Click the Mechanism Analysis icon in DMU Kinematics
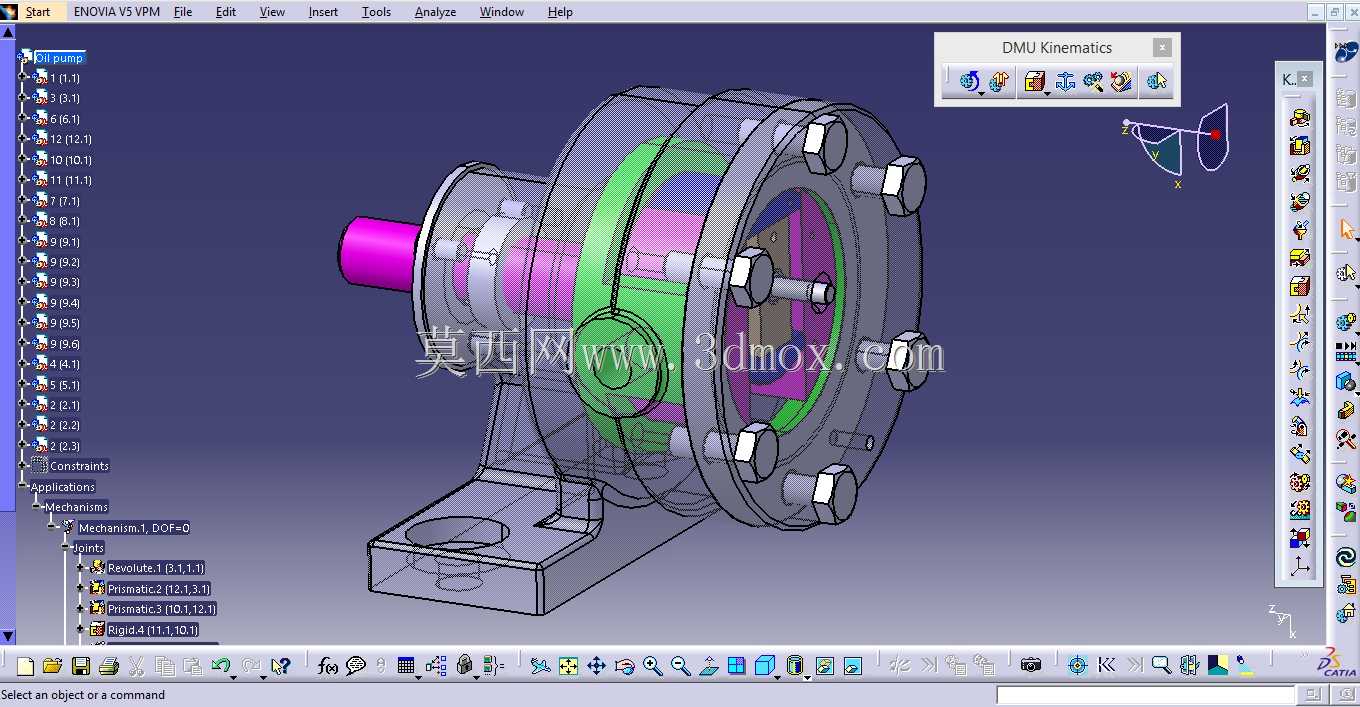1360x707 pixels. 1157,82
